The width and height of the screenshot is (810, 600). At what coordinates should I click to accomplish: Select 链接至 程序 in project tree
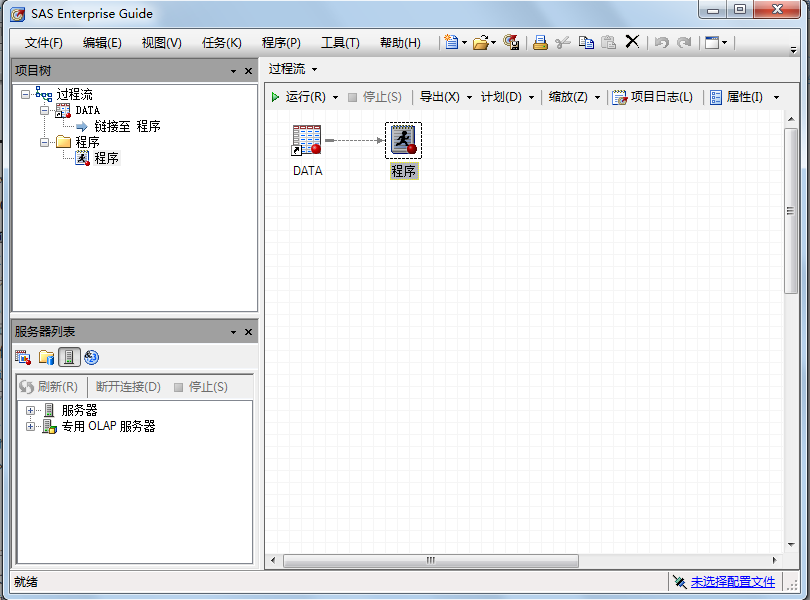(127, 126)
